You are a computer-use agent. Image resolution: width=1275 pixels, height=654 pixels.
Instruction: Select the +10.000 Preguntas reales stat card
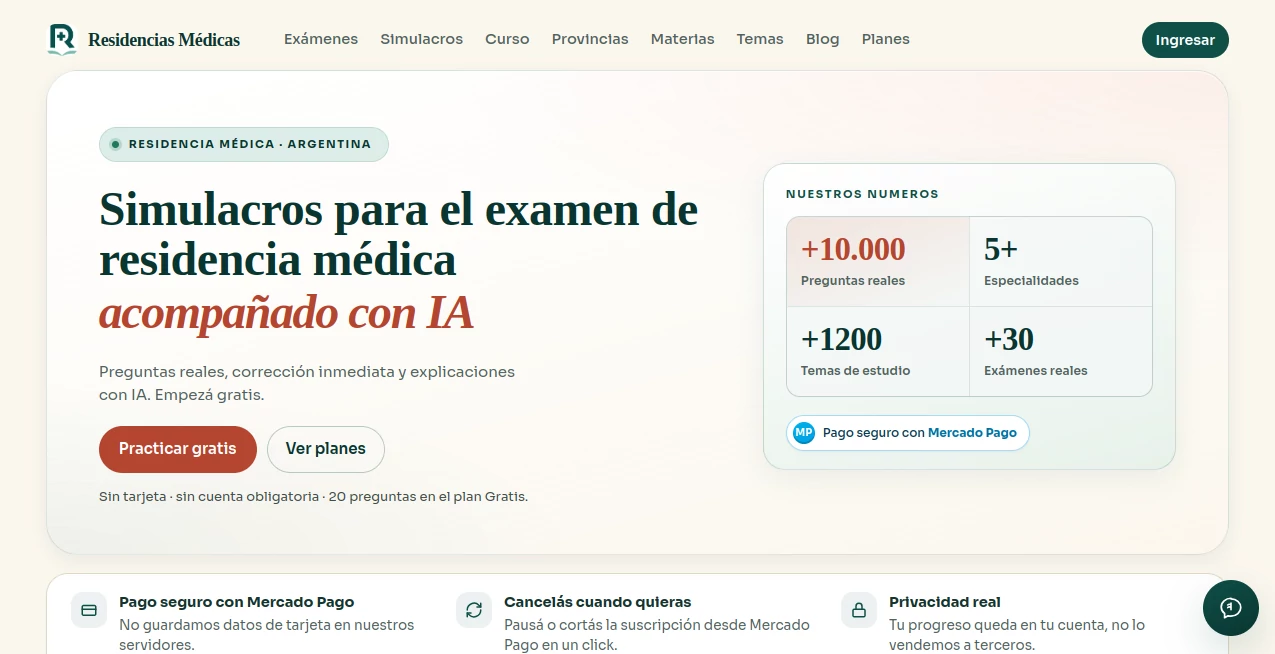click(878, 262)
